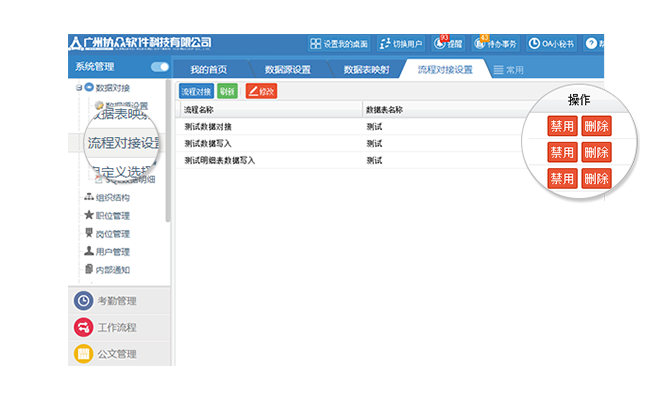Click the green 刷新 refresh button

tap(227, 90)
